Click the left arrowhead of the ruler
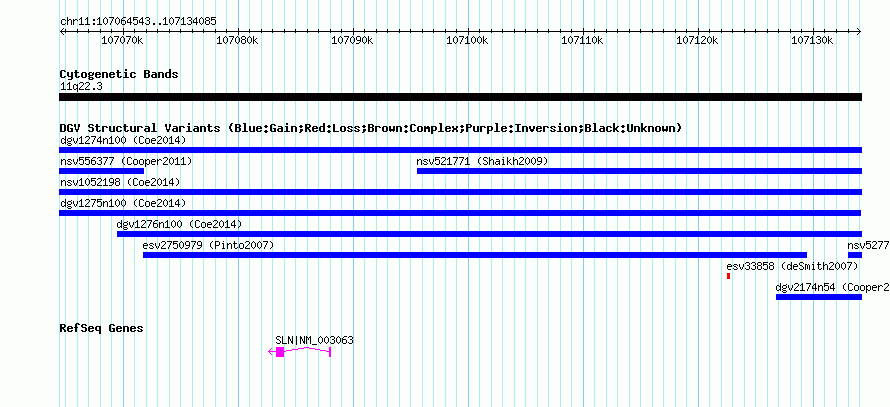The image size is (890, 407). tap(62, 32)
